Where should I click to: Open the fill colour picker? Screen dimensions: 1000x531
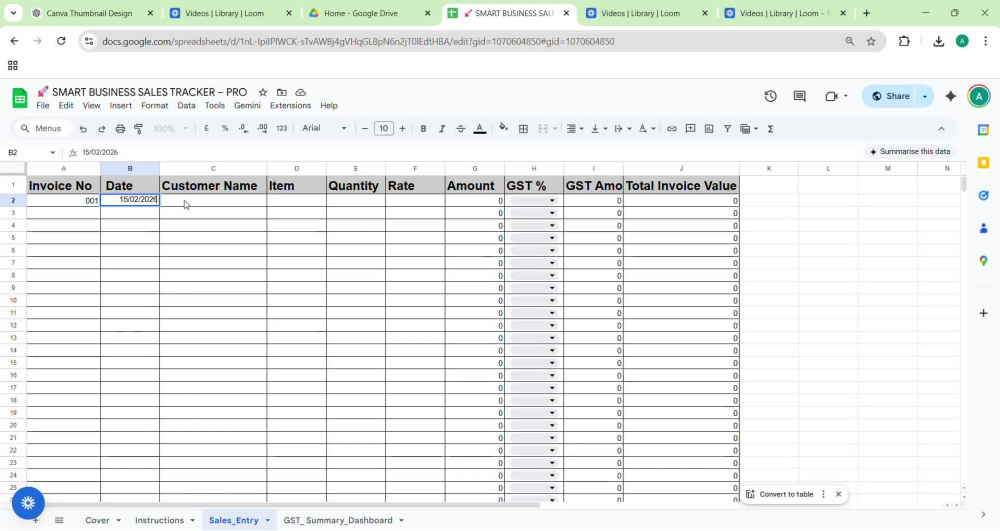[504, 128]
